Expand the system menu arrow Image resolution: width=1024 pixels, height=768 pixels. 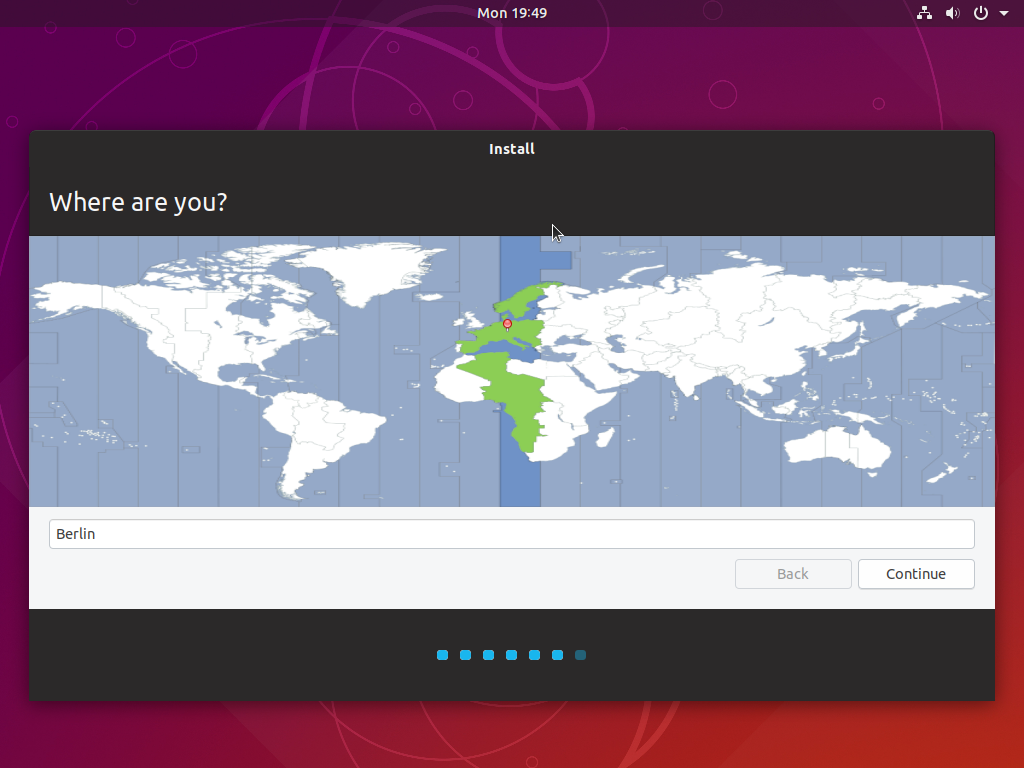click(x=1004, y=14)
